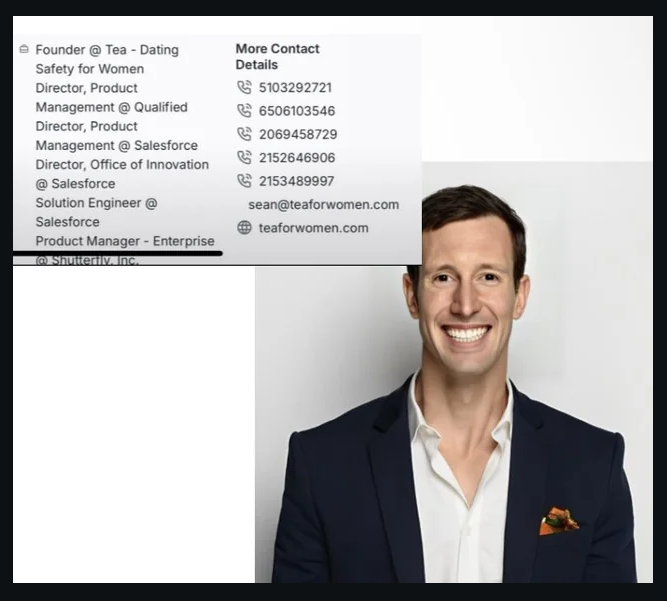Screen dimensions: 667x601
Task: Select phone number 2153489997
Action: [x=296, y=181]
